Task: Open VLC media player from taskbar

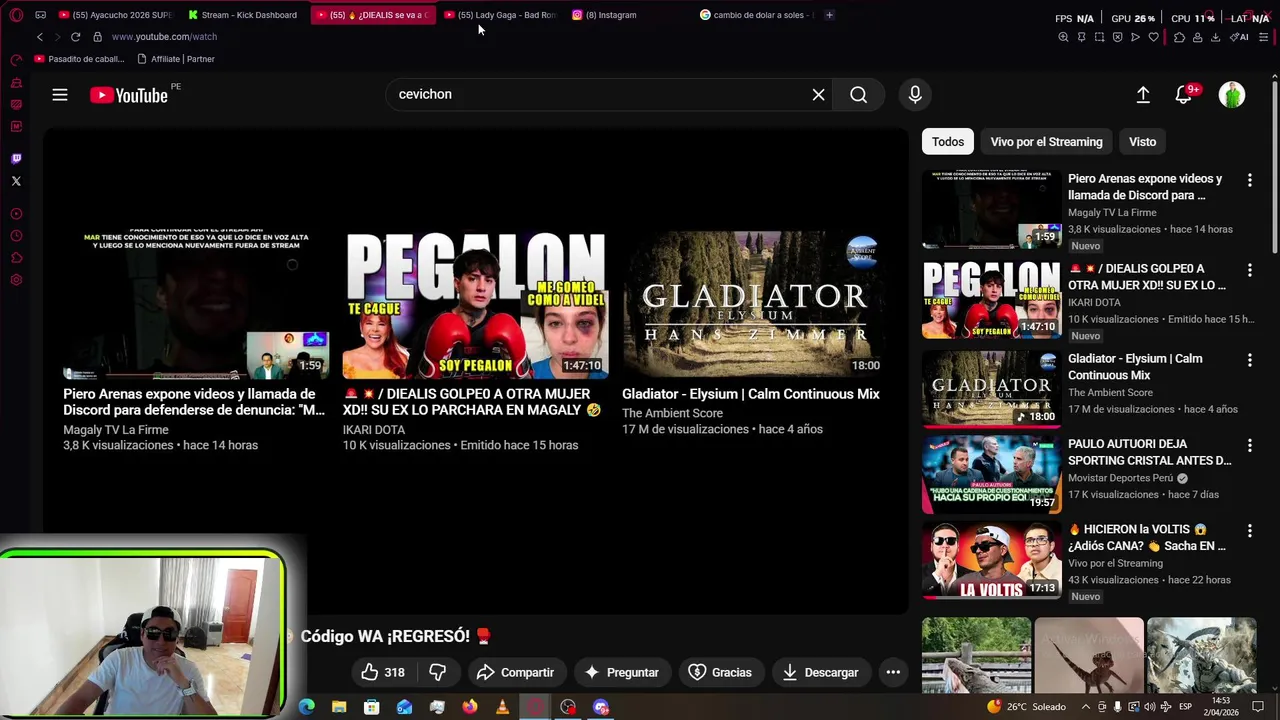Action: pyautogui.click(x=502, y=707)
